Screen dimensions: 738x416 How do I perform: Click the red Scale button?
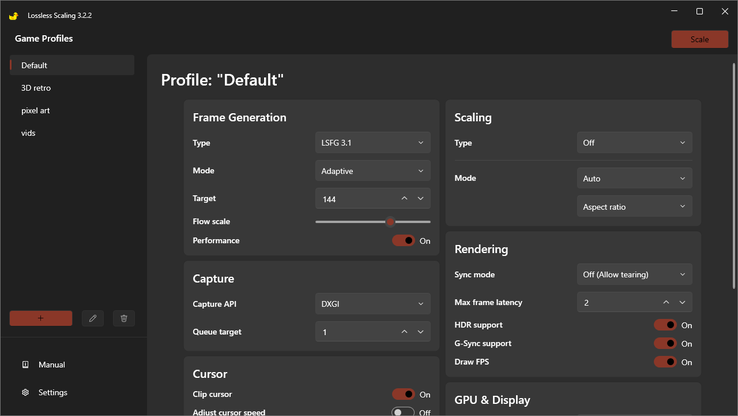click(x=699, y=40)
